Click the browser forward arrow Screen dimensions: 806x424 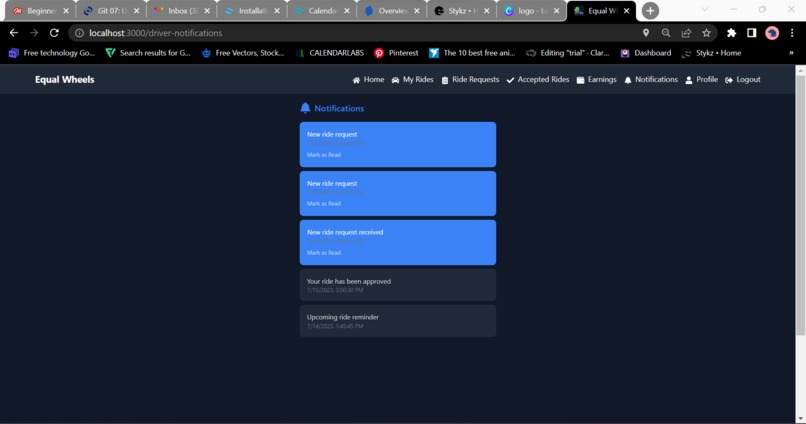tap(34, 33)
